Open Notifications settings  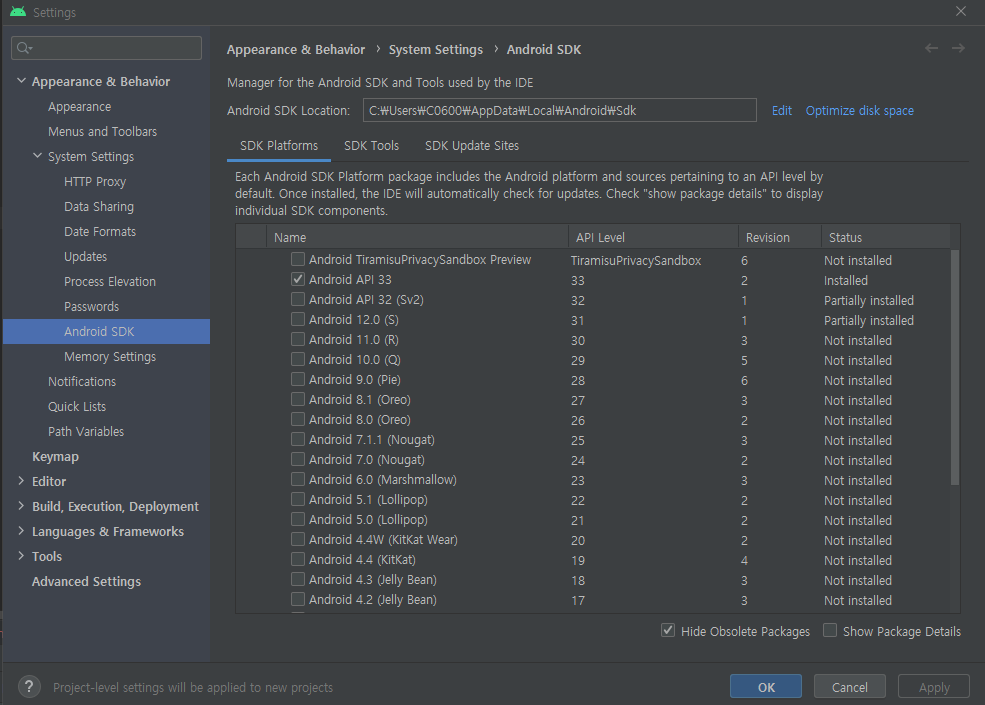pyautogui.click(x=82, y=381)
